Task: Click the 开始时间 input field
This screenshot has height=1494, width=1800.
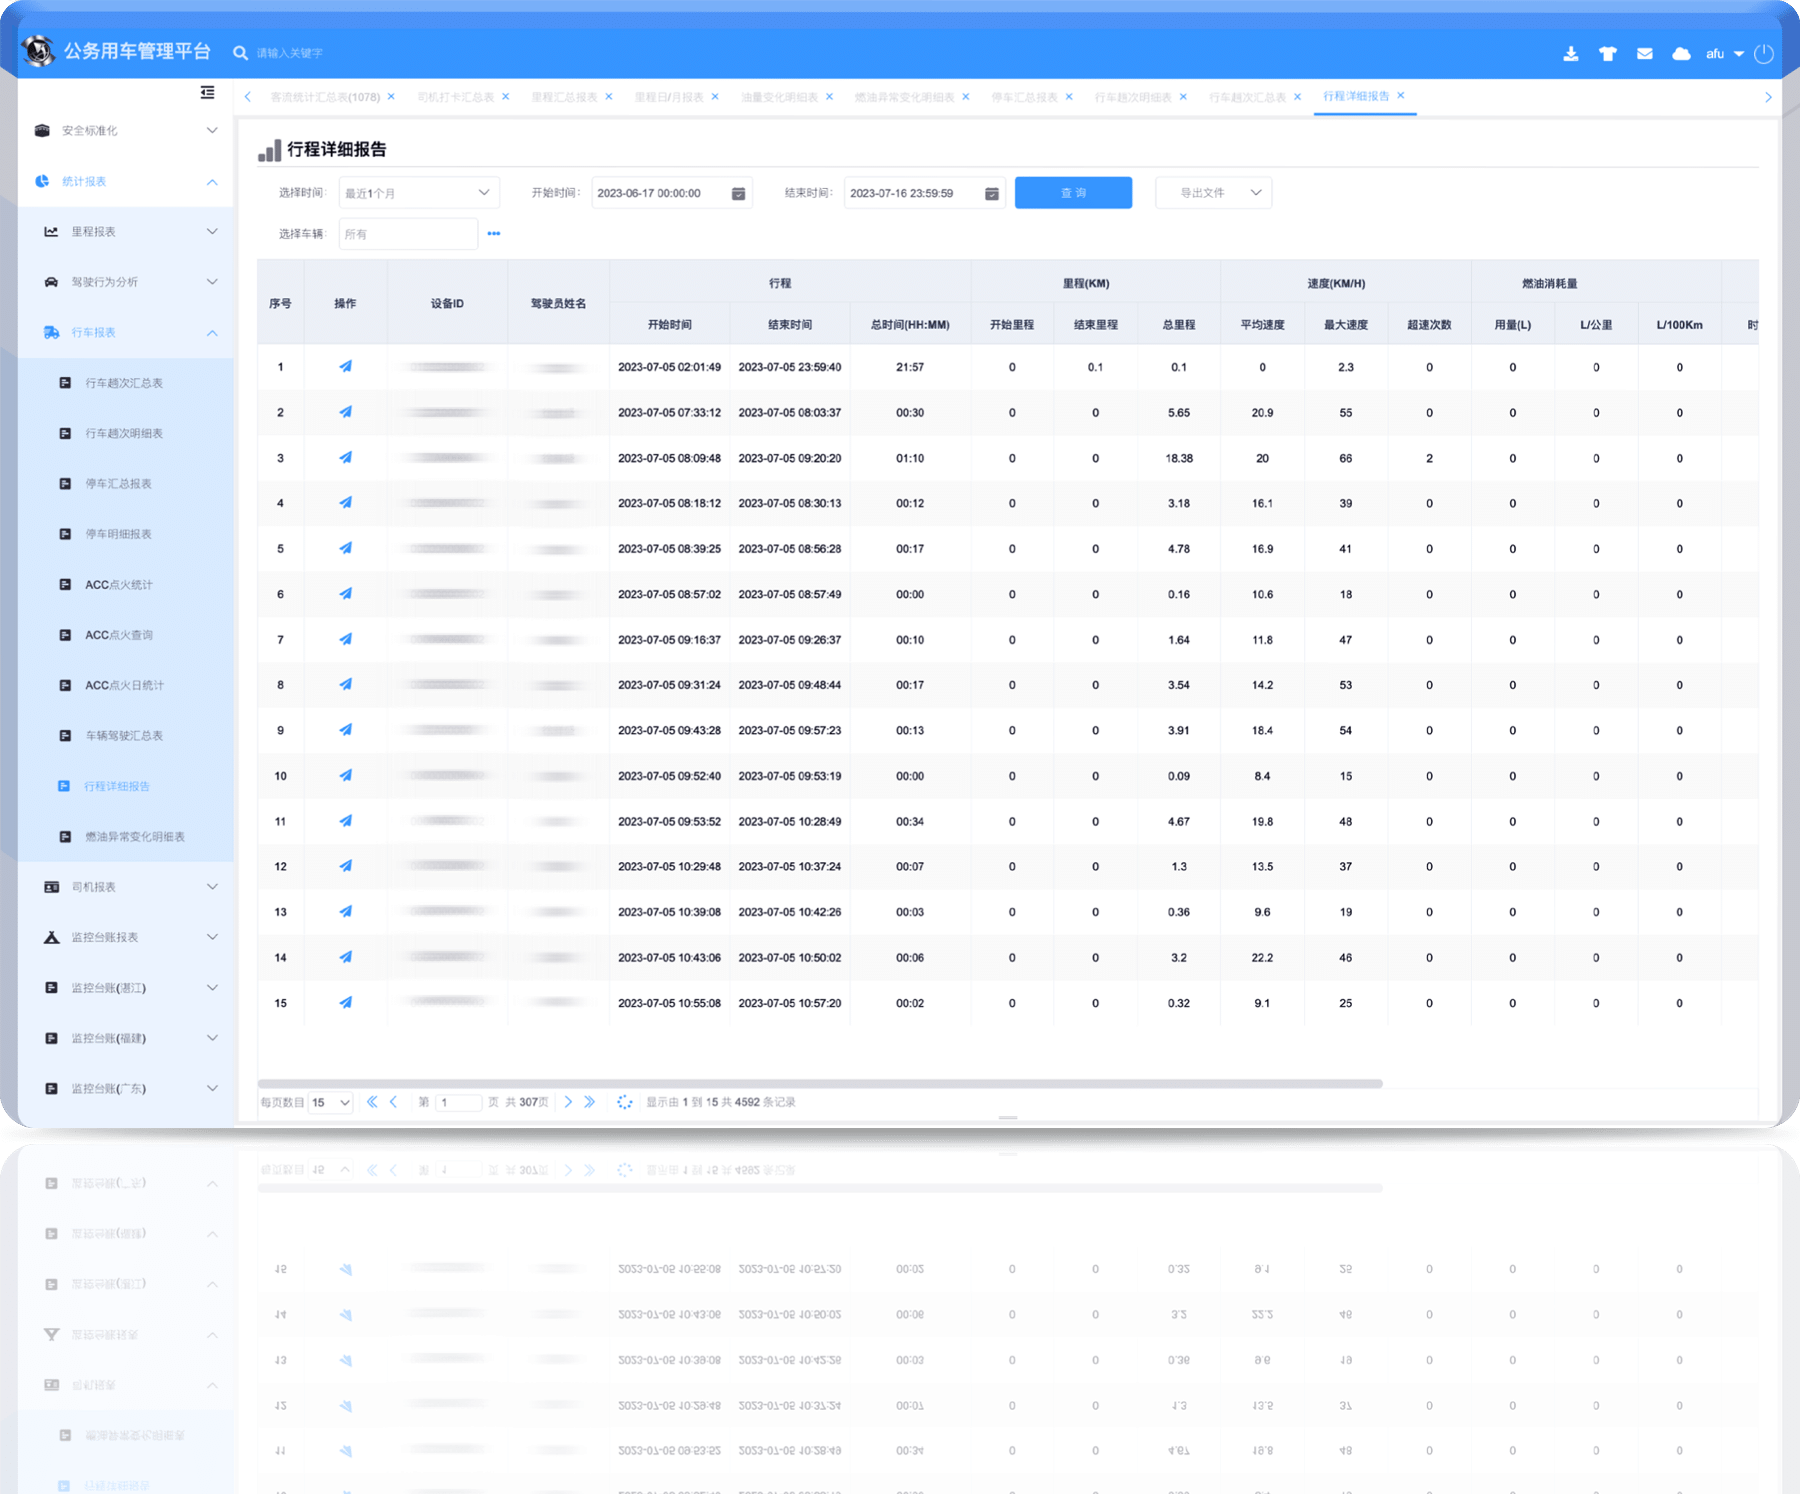Action: point(671,193)
